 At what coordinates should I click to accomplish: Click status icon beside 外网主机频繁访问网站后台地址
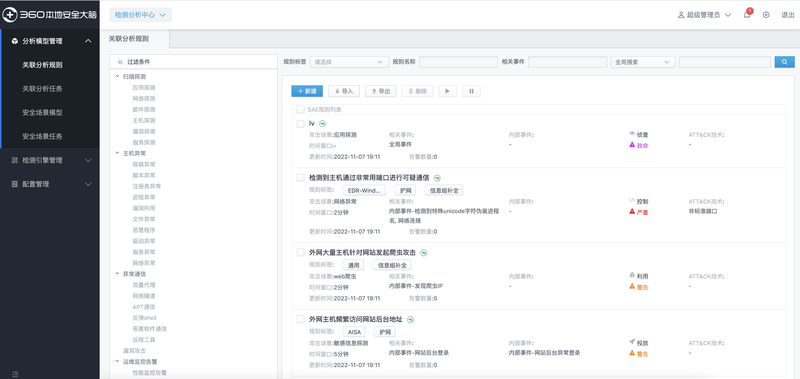pyautogui.click(x=410, y=320)
